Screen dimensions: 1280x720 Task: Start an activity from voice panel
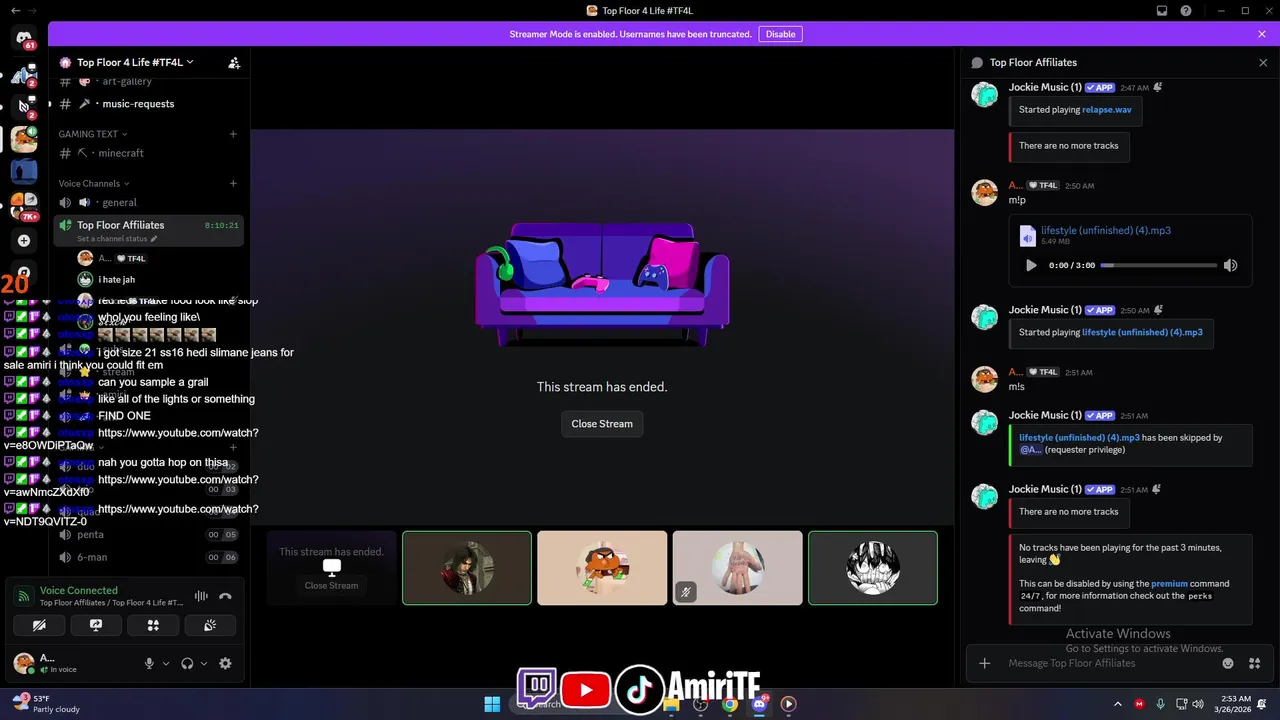coord(153,625)
